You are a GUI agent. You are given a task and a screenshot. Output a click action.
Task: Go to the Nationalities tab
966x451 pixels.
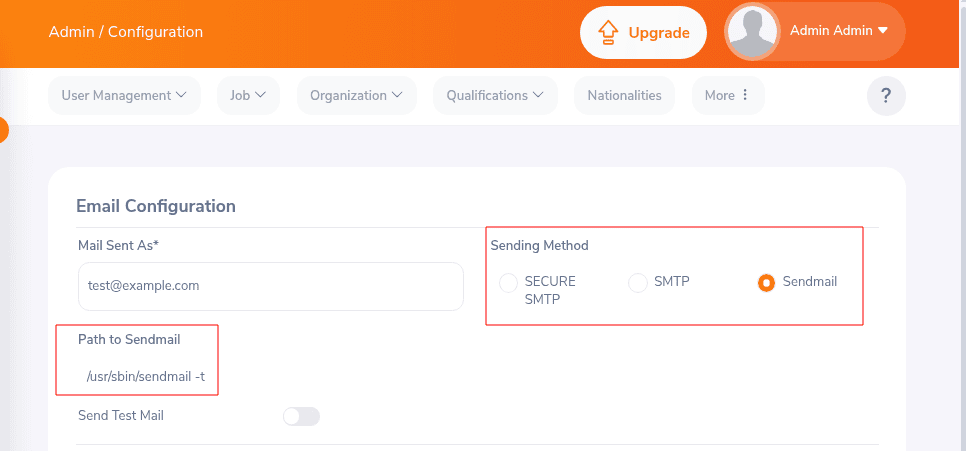pyautogui.click(x=624, y=96)
